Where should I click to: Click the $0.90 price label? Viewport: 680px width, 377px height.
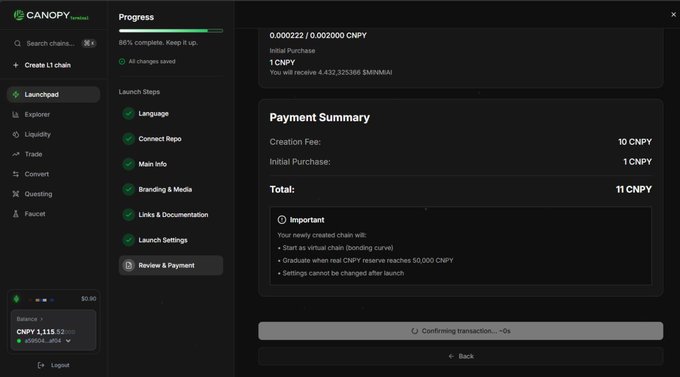pyautogui.click(x=88, y=299)
